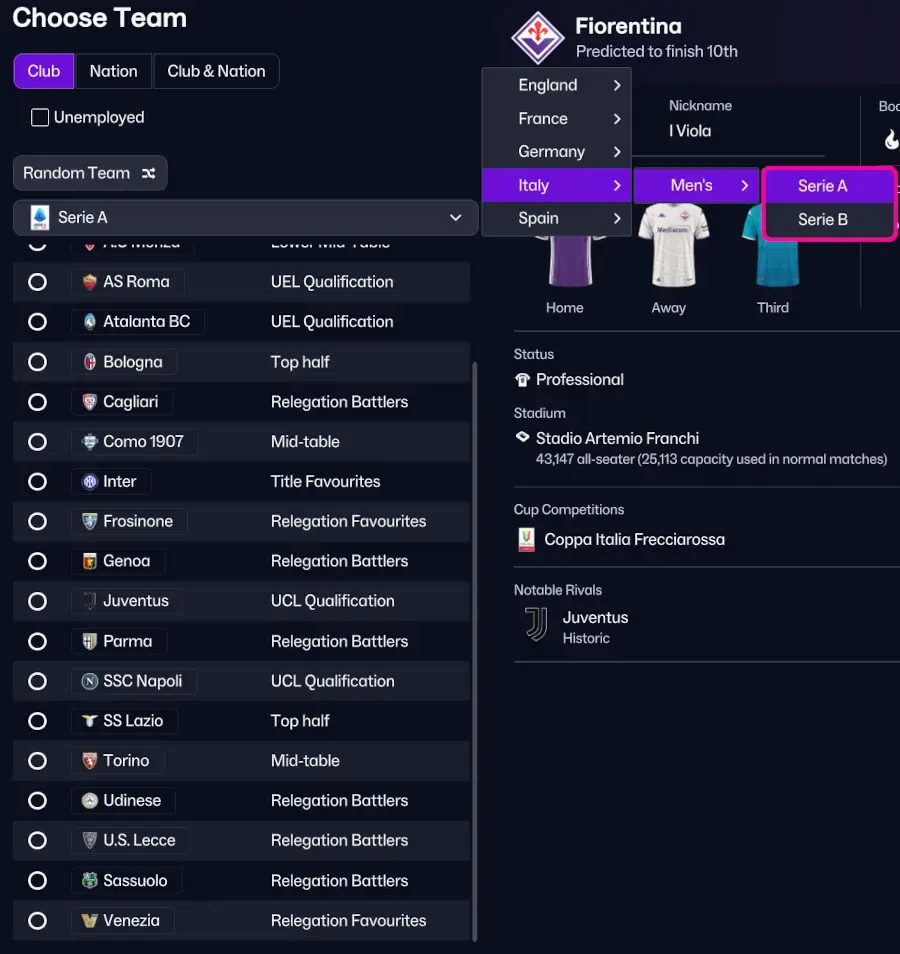Open the Stadio Artemio Franchi link
Screen dimensions: 900x954
[x=617, y=439]
